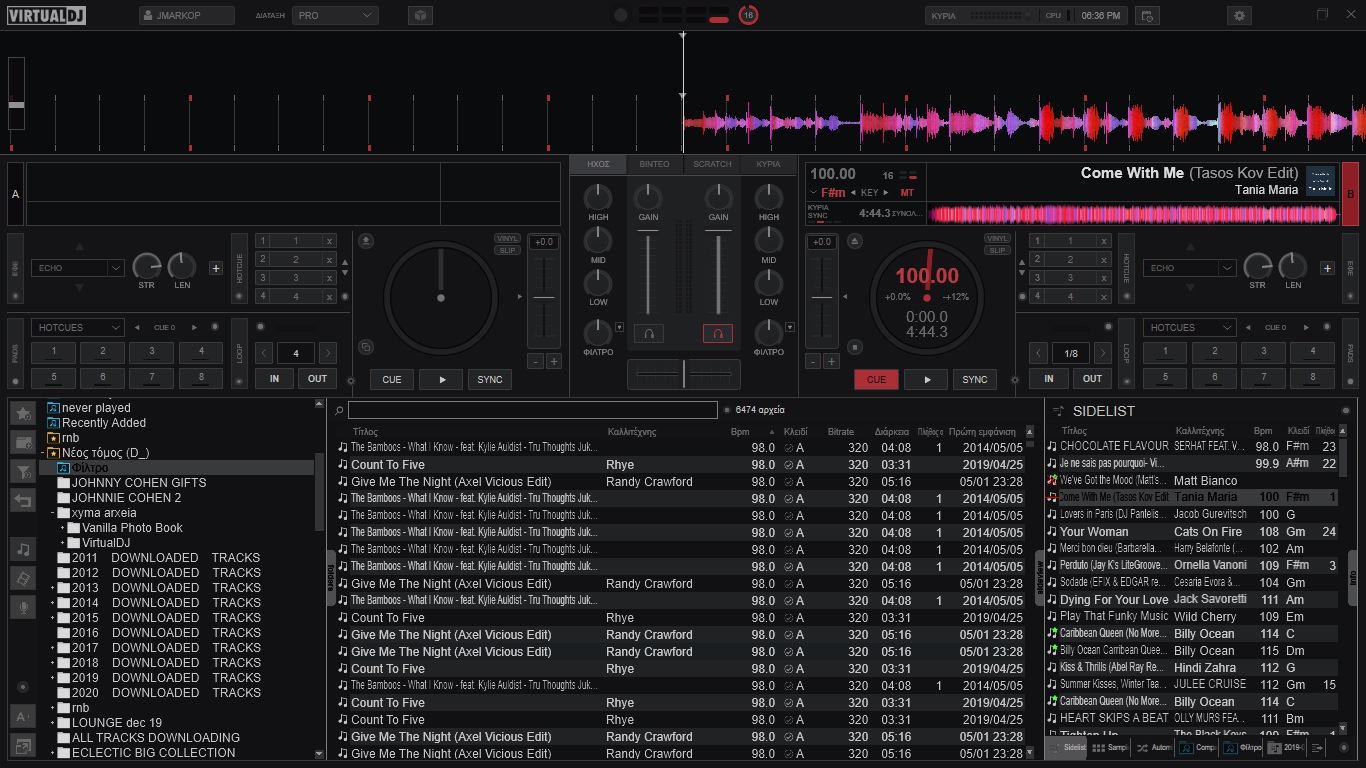1366x768 pixels.
Task: Click the microphone icon in browser sidebar
Action: [23, 608]
